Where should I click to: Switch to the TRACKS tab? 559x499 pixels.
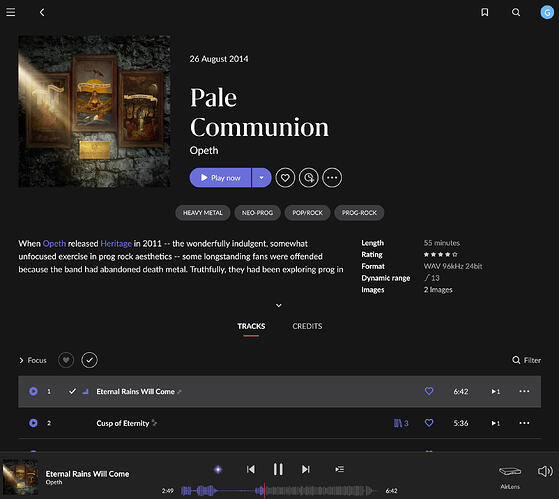pyautogui.click(x=251, y=326)
